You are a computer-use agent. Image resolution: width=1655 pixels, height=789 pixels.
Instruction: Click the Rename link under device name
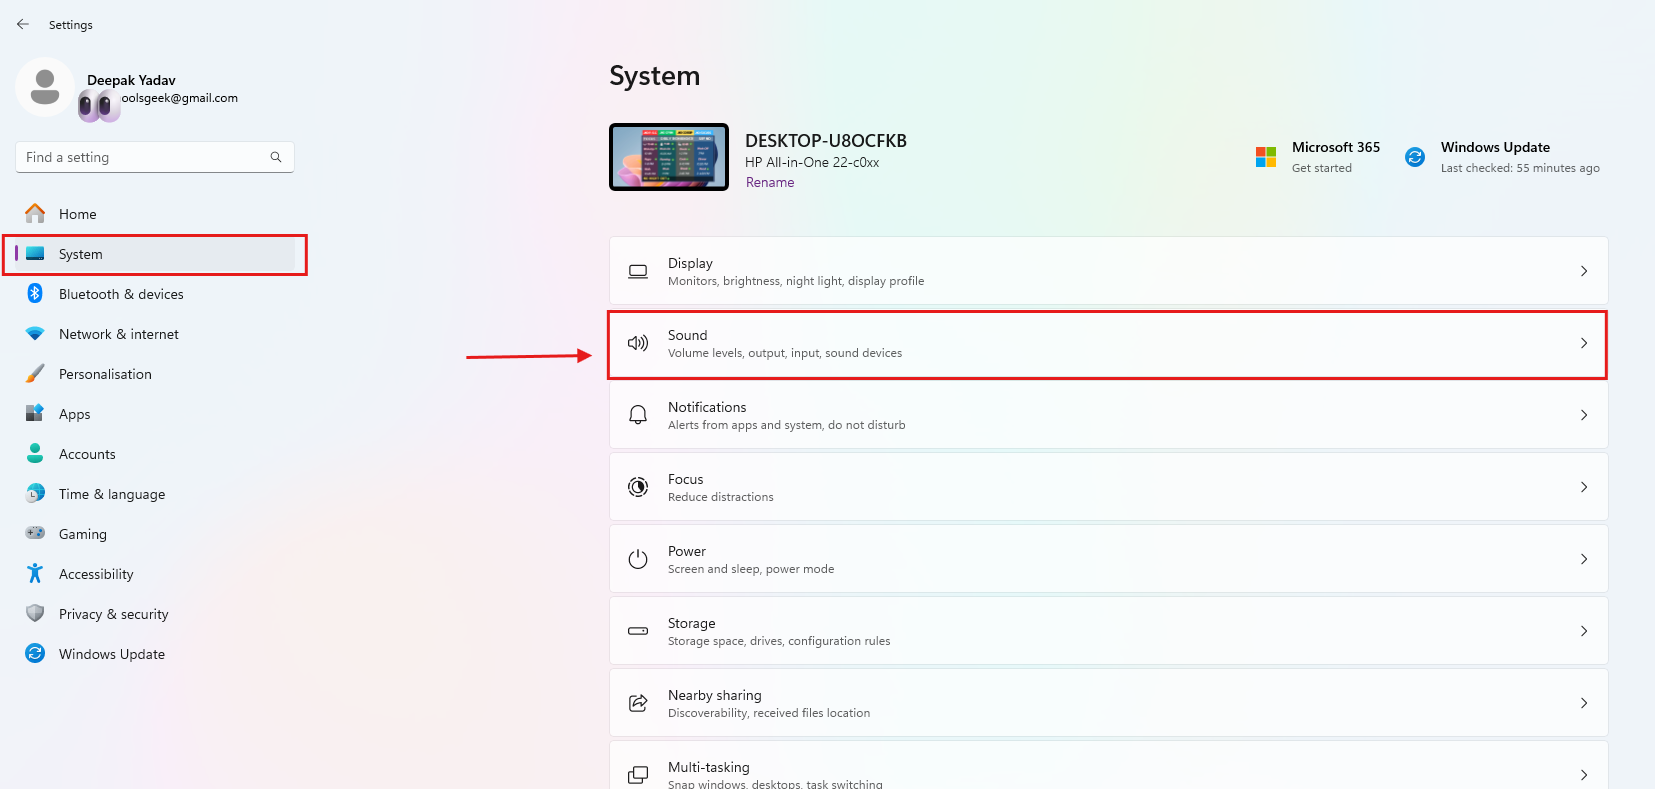click(x=770, y=183)
